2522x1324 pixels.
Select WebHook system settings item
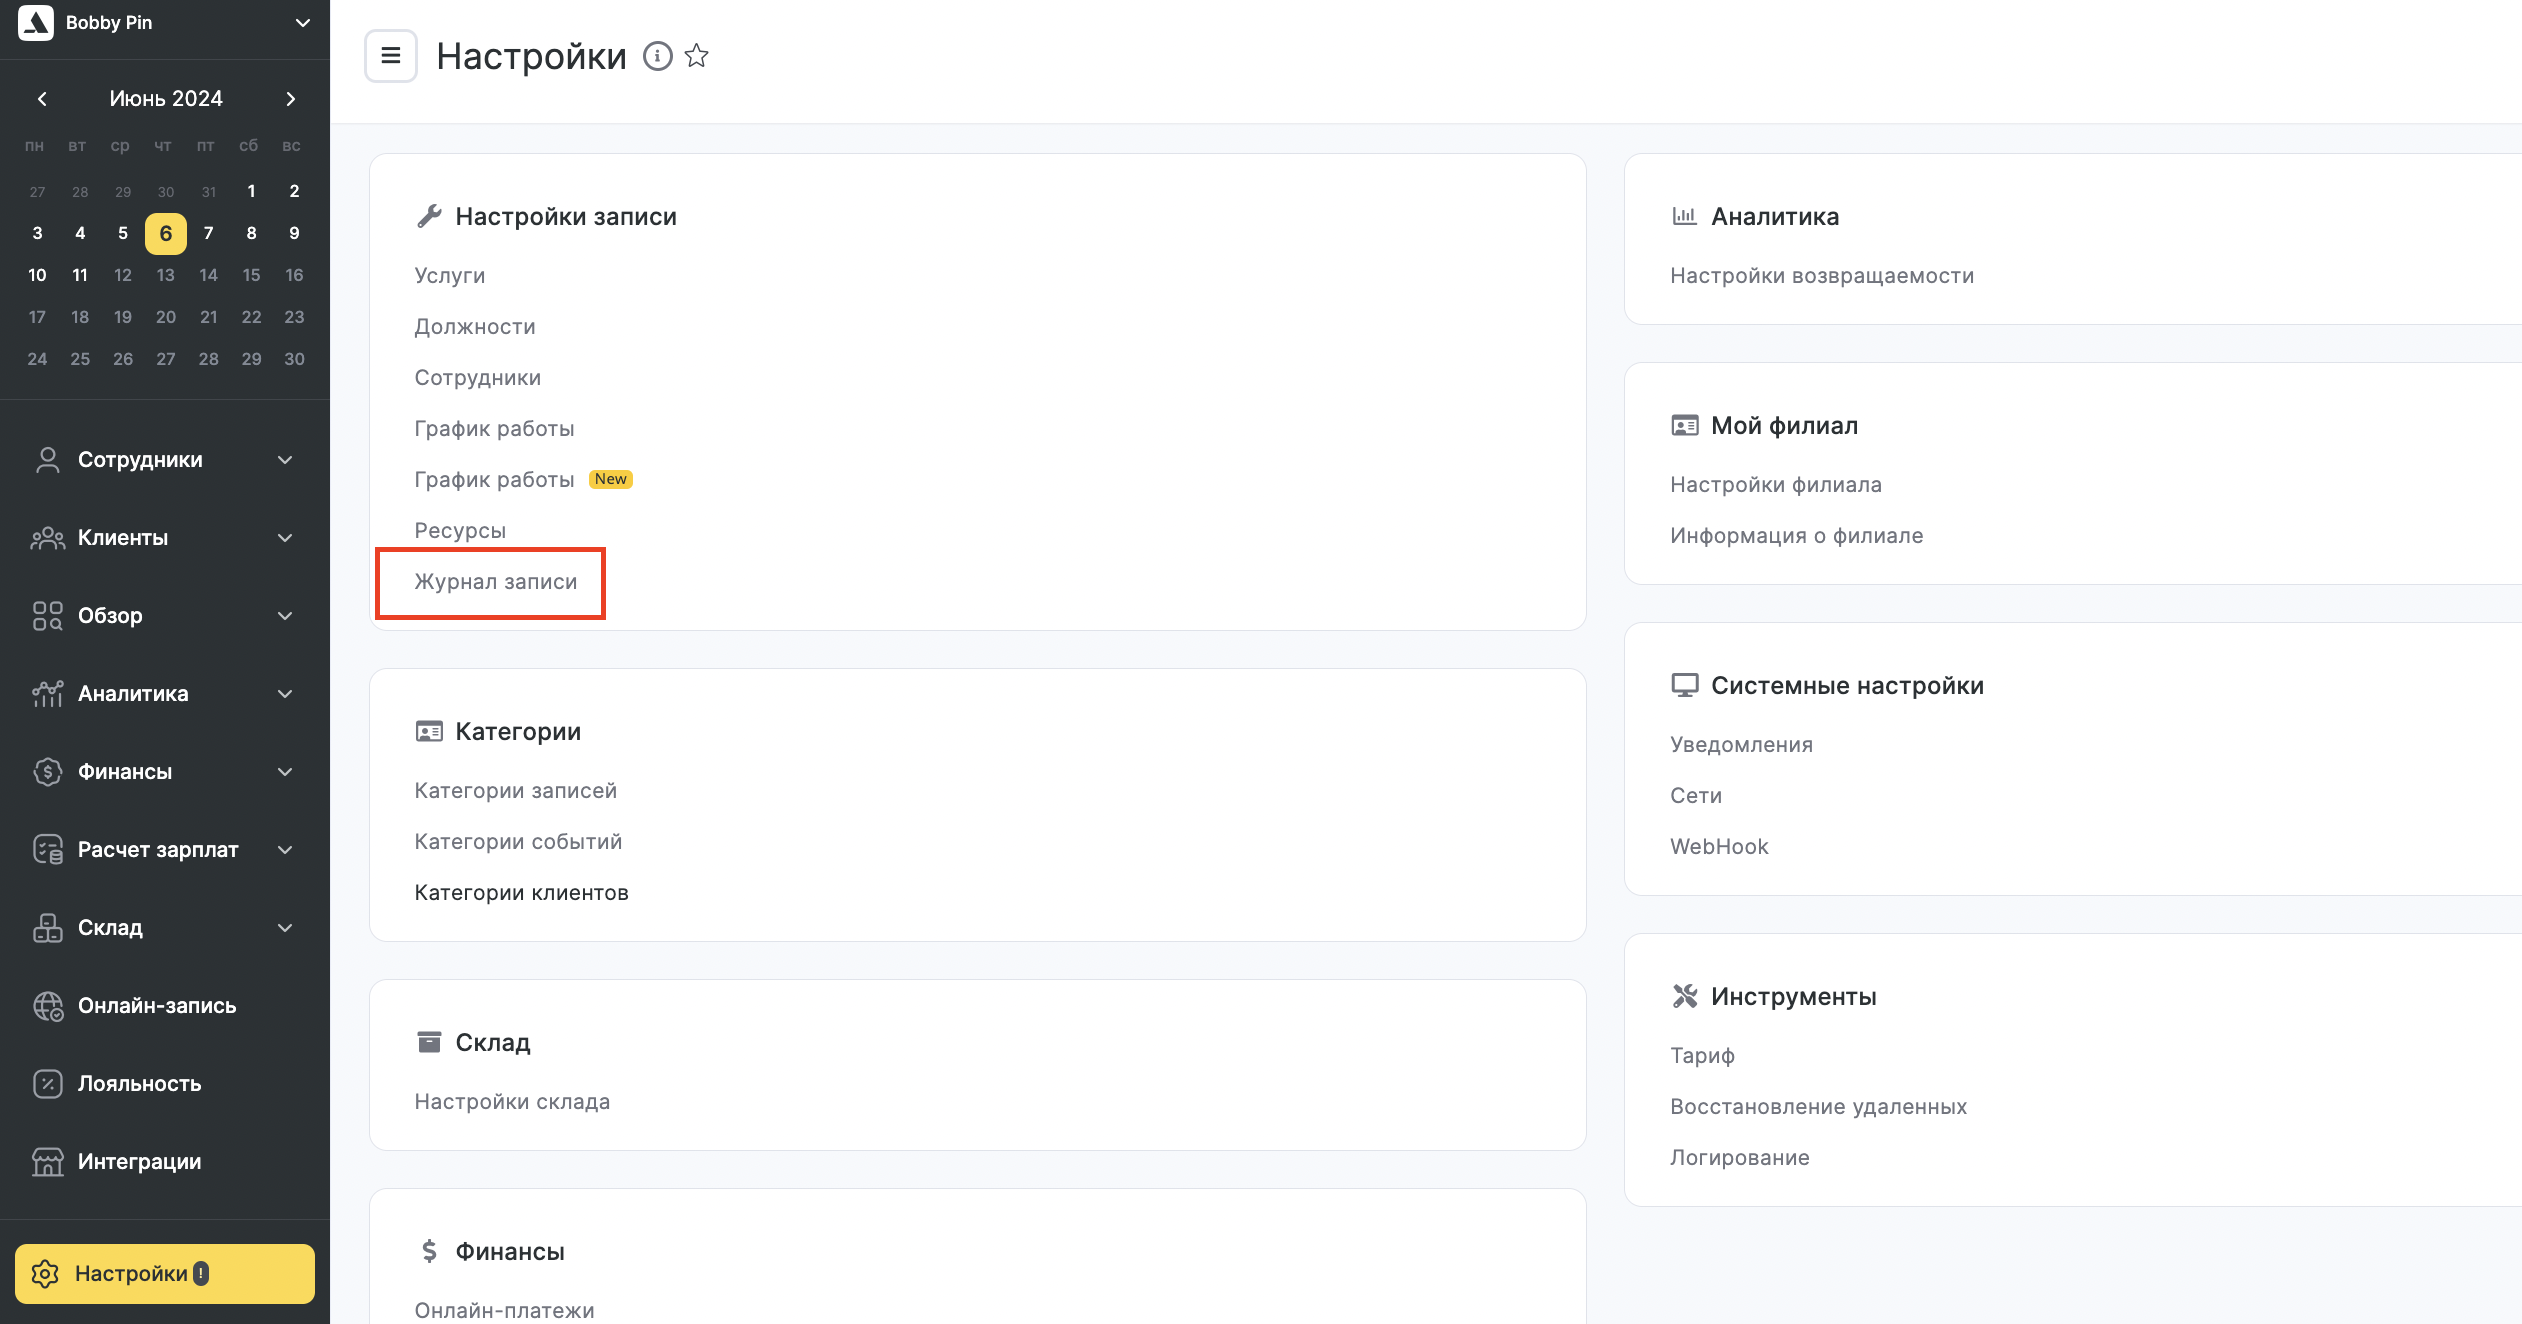point(1718,845)
